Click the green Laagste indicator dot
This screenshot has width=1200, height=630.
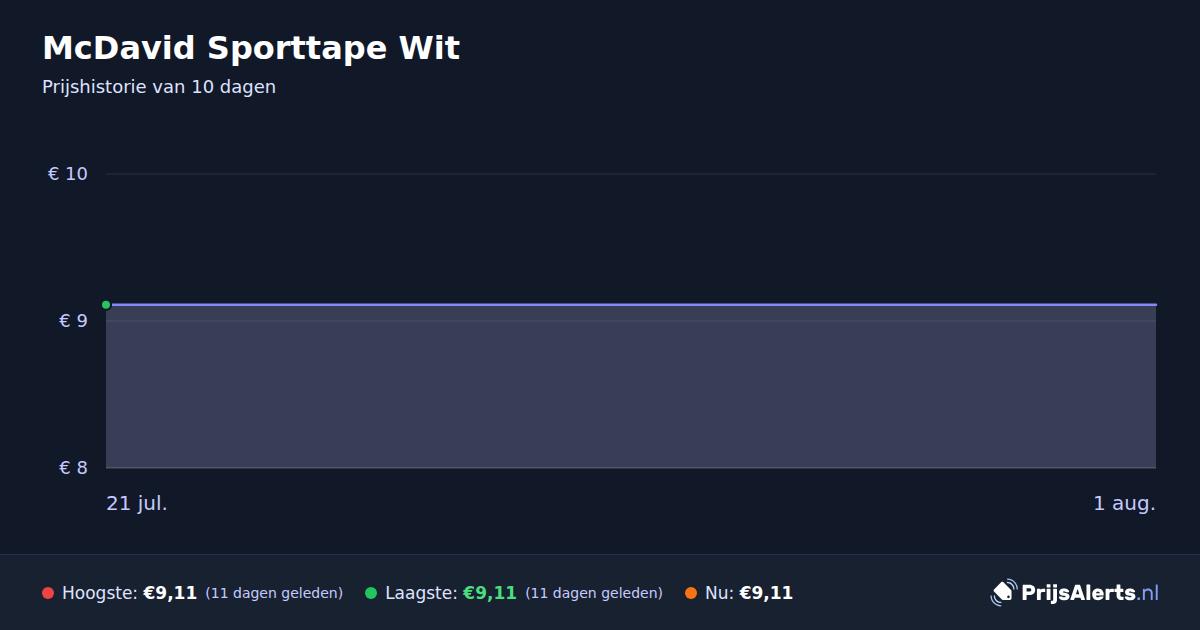pyautogui.click(x=371, y=593)
